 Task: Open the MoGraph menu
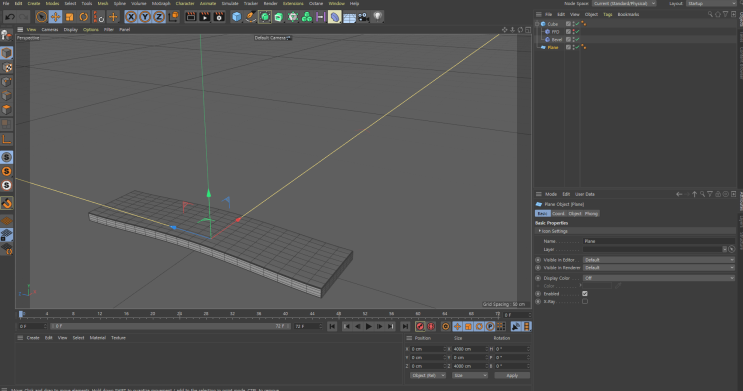point(161,3)
